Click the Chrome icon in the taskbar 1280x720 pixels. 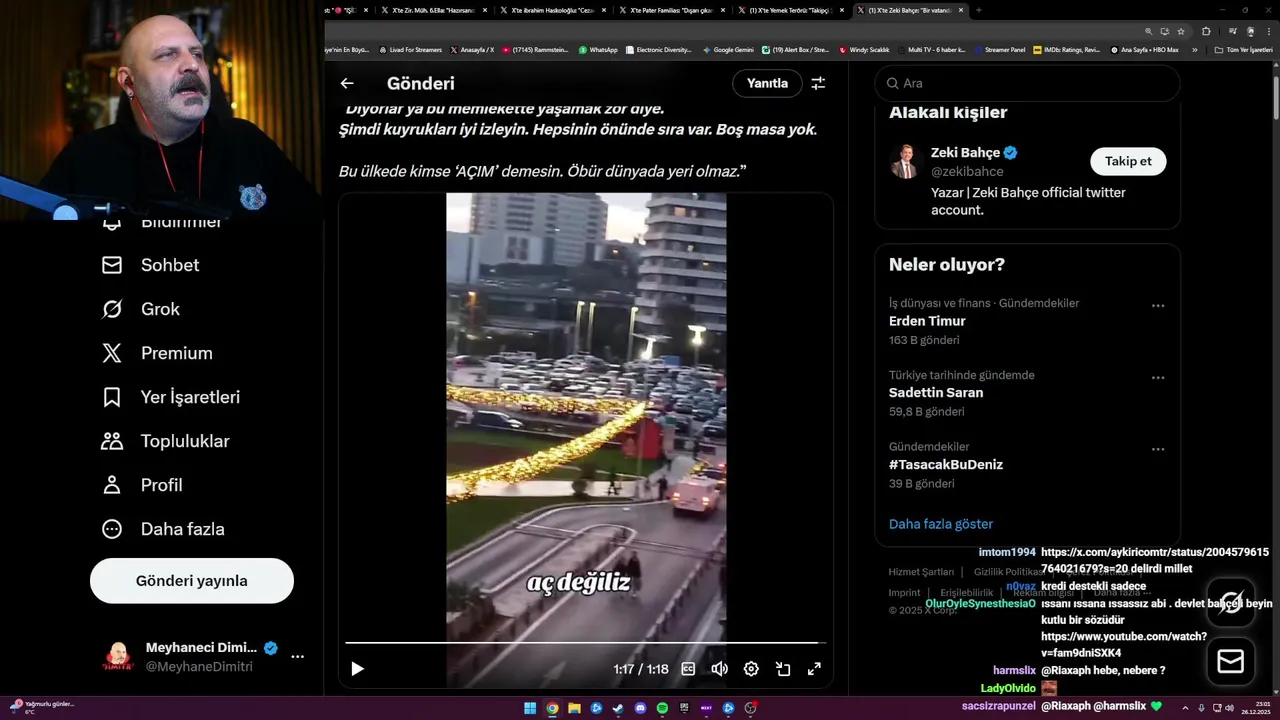552,708
